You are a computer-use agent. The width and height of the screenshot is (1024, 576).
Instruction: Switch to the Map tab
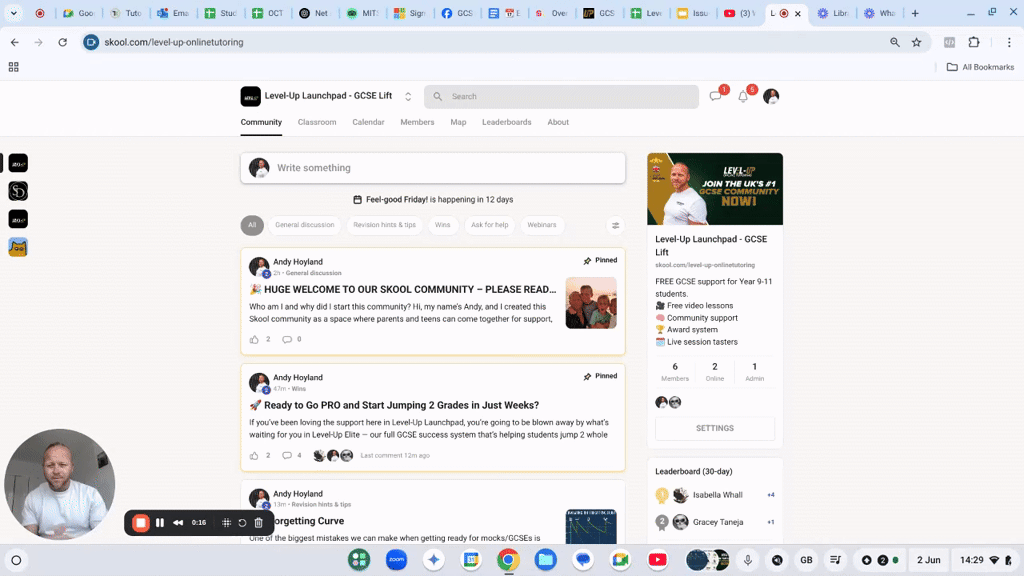458,122
